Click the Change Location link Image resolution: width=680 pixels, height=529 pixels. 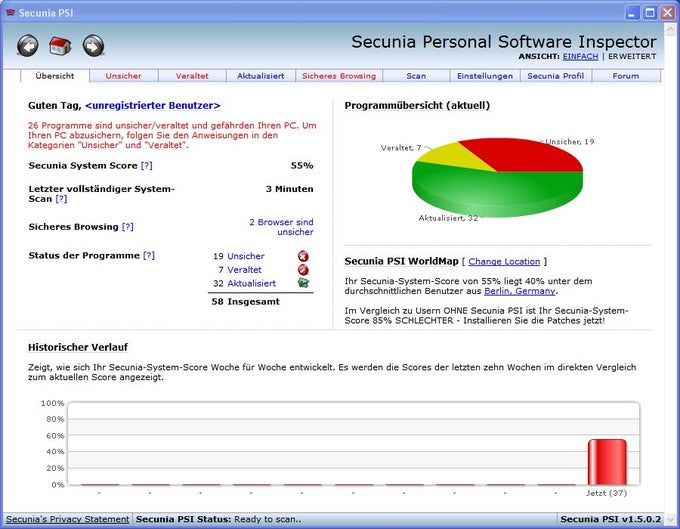click(504, 261)
